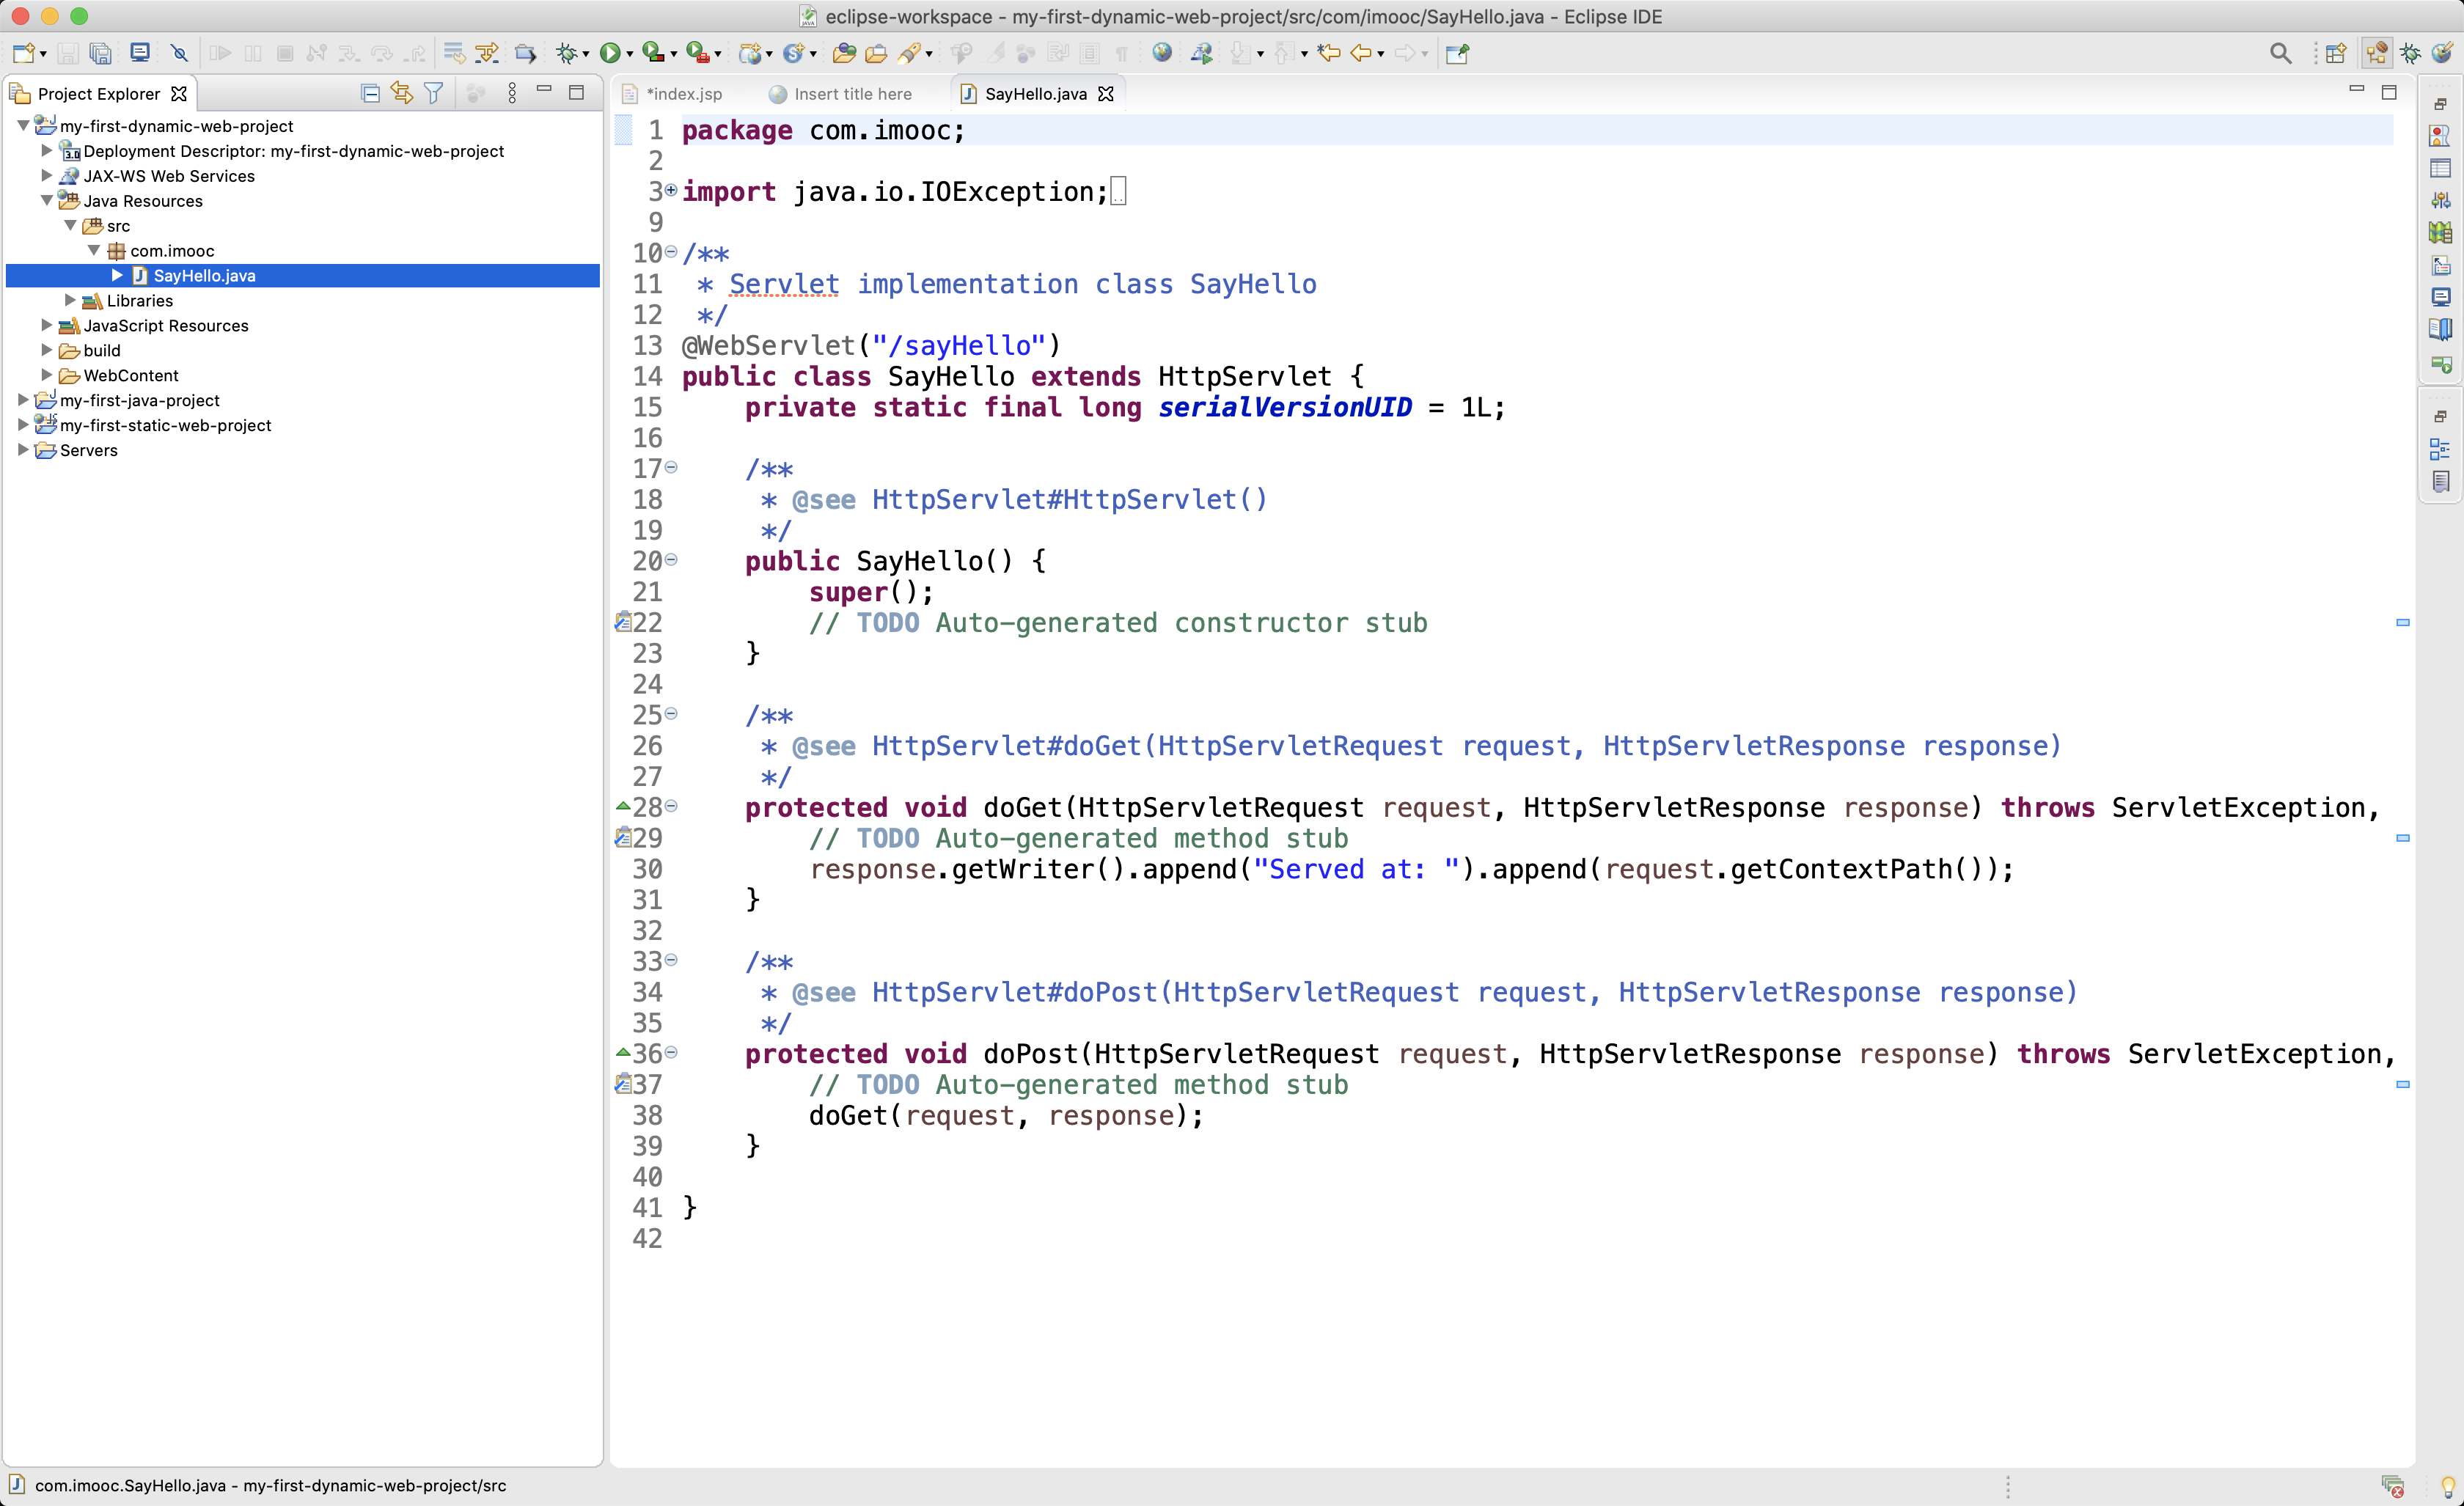Collapse the my-first-dynamic-web-project tree node
Image resolution: width=2464 pixels, height=1506 pixels.
pyautogui.click(x=23, y=126)
